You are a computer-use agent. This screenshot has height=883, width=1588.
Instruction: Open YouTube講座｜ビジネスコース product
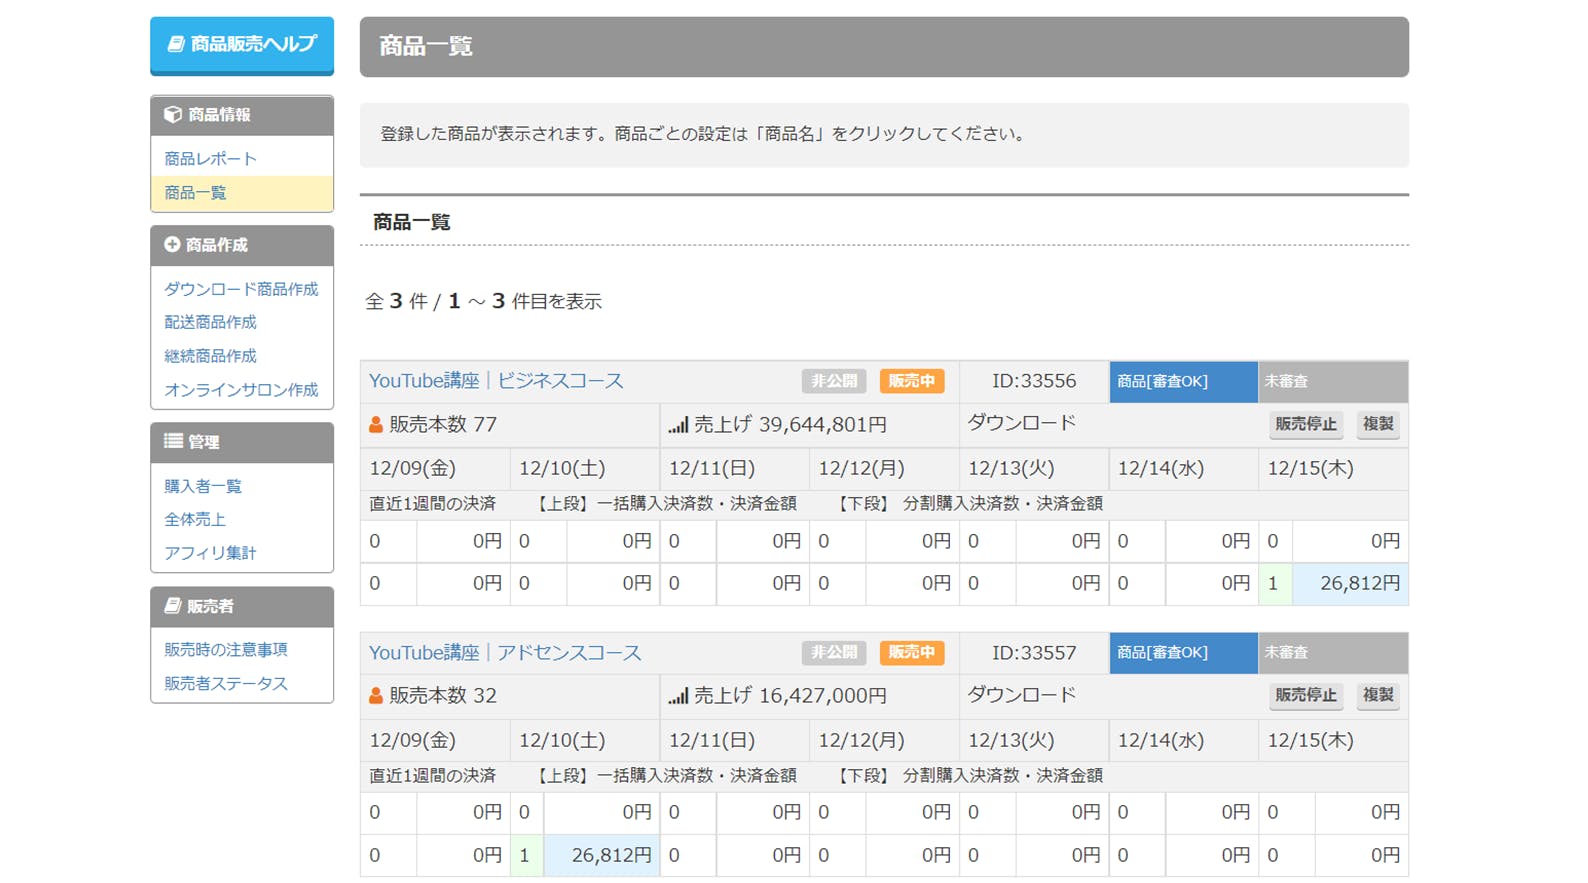click(x=496, y=381)
